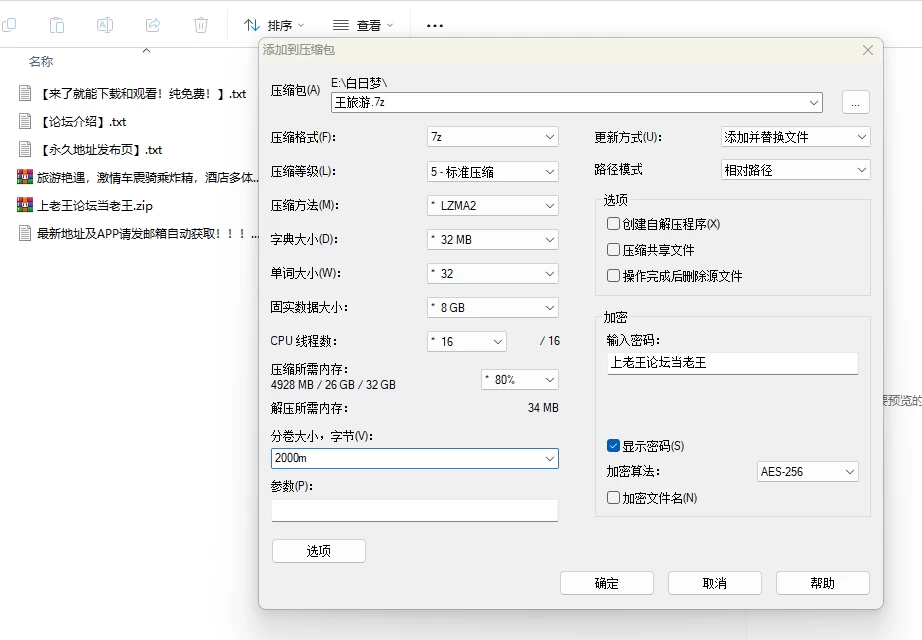The image size is (922, 640).
Task: Click file name 【永久地址发布页】.txt
Action: click(100, 150)
